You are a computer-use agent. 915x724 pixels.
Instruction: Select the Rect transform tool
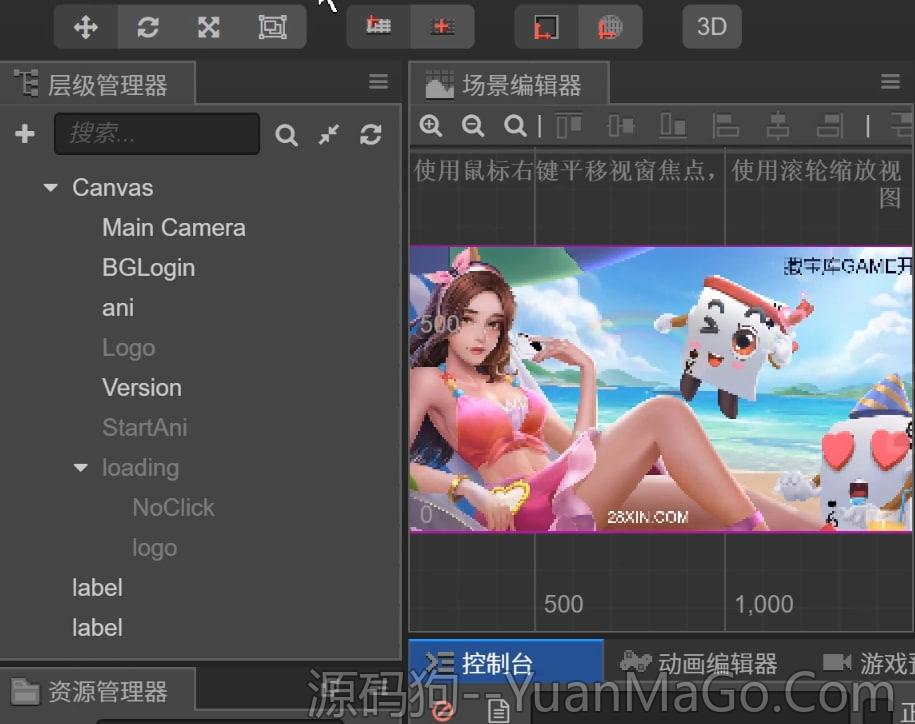[x=272, y=27]
